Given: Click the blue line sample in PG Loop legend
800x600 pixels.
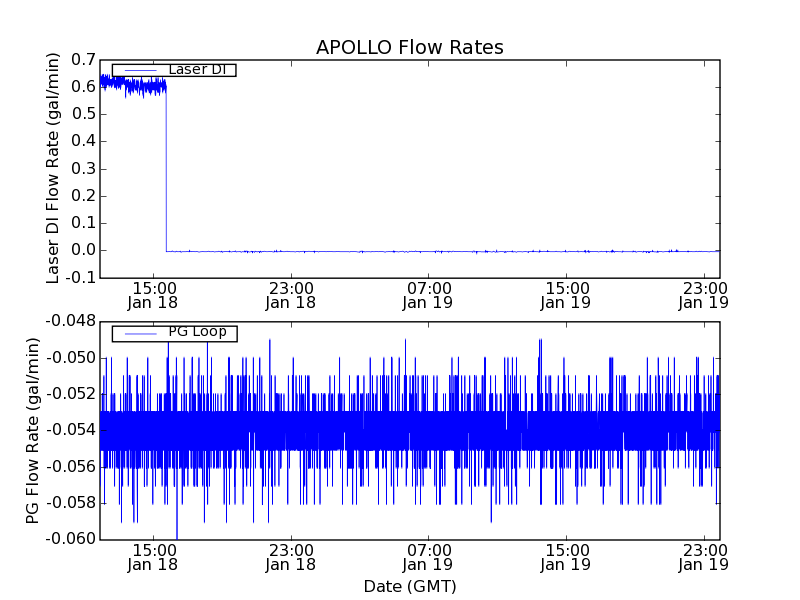Looking at the screenshot, I should point(141,334).
